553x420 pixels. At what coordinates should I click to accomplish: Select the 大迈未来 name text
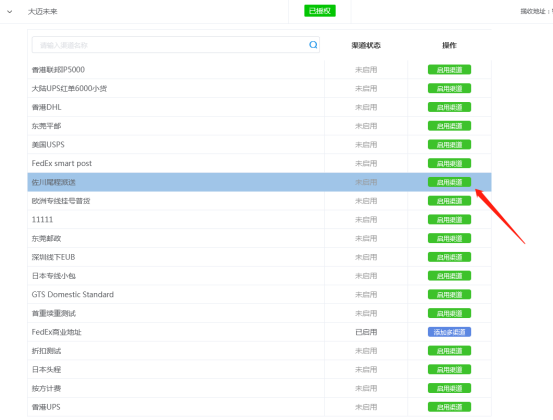tap(42, 12)
